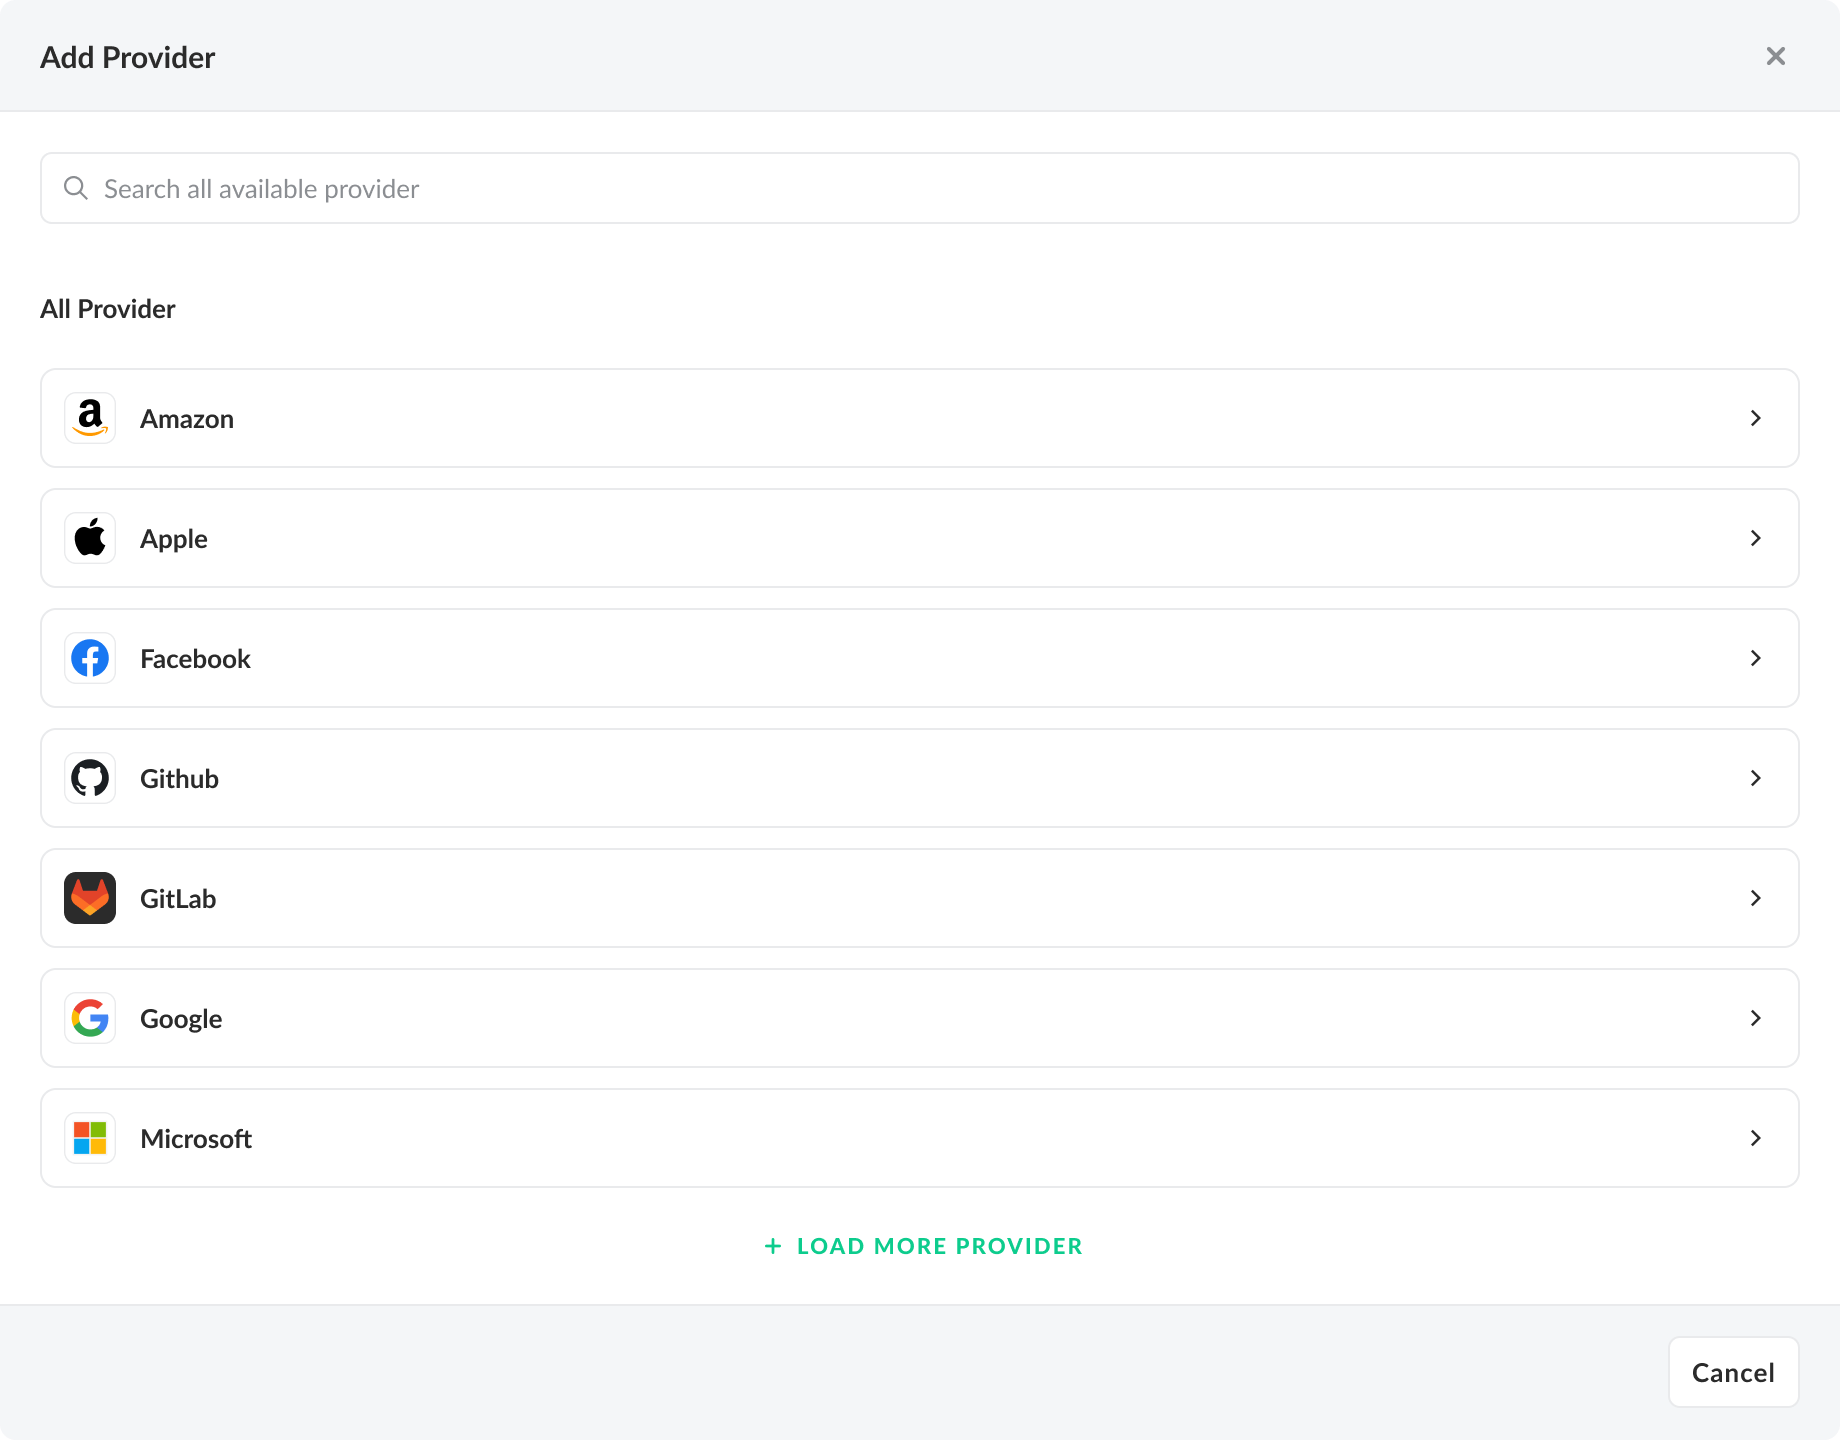This screenshot has width=1840, height=1440.
Task: Expand the GitLab row chevron
Action: (1755, 898)
